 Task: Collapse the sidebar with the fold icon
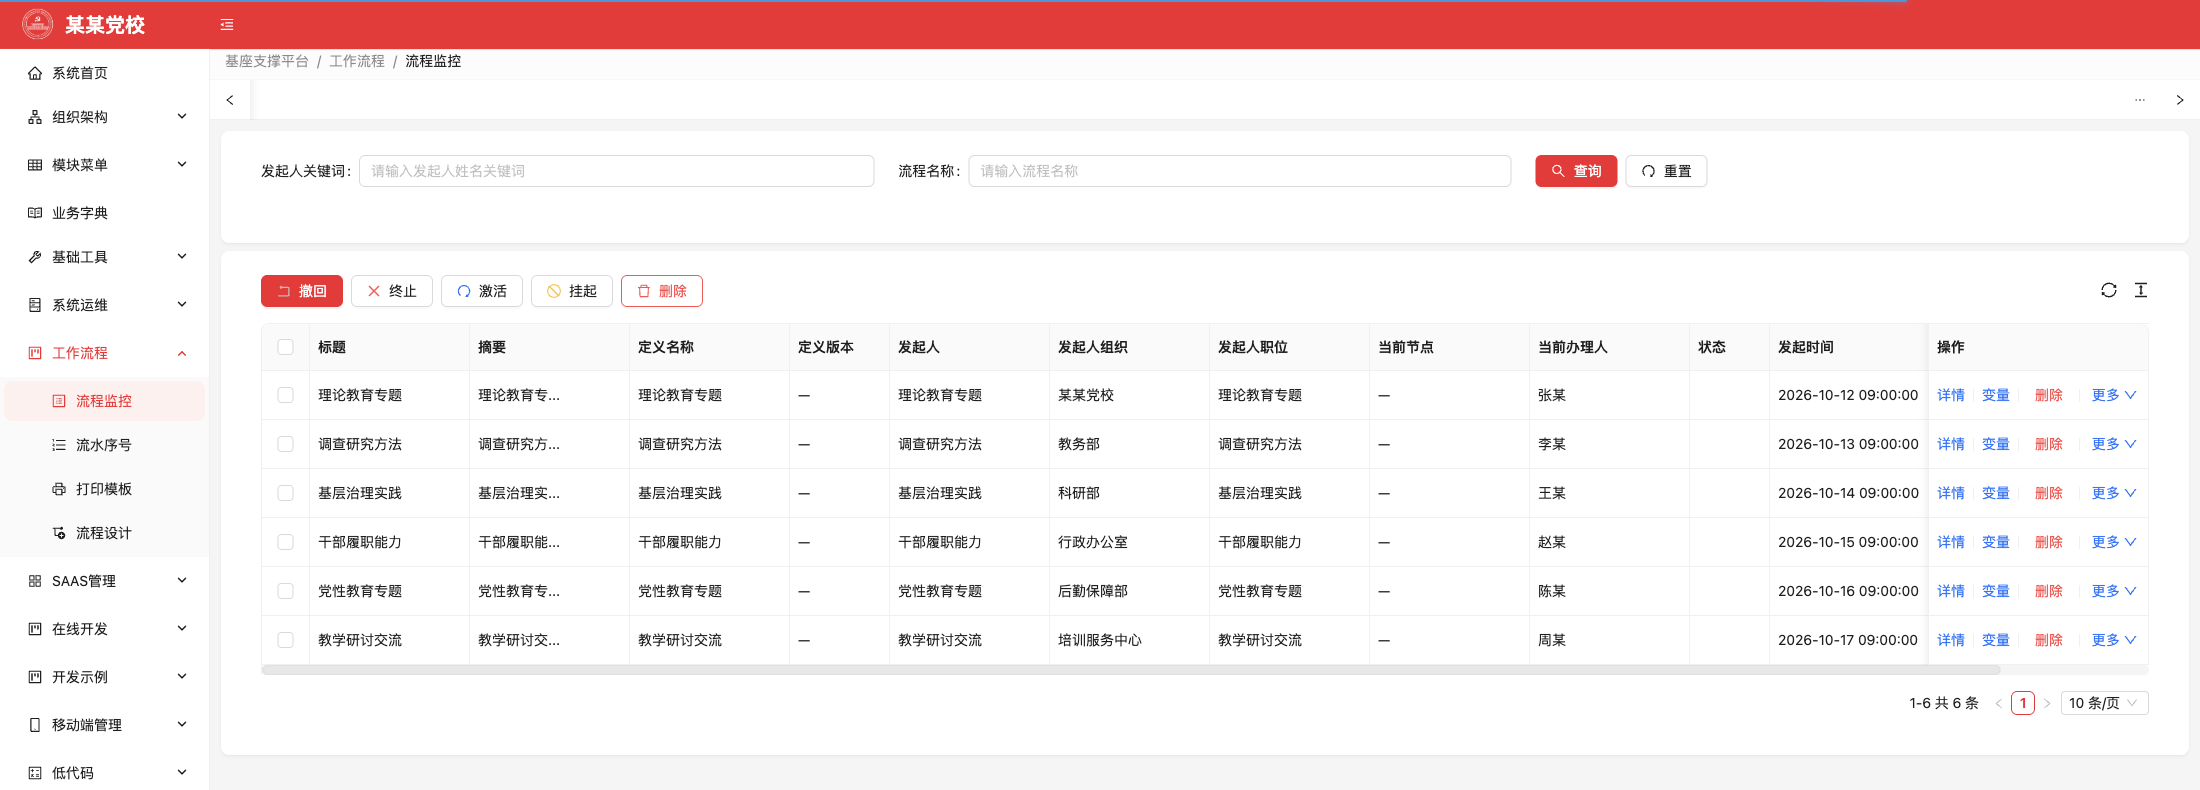click(227, 25)
